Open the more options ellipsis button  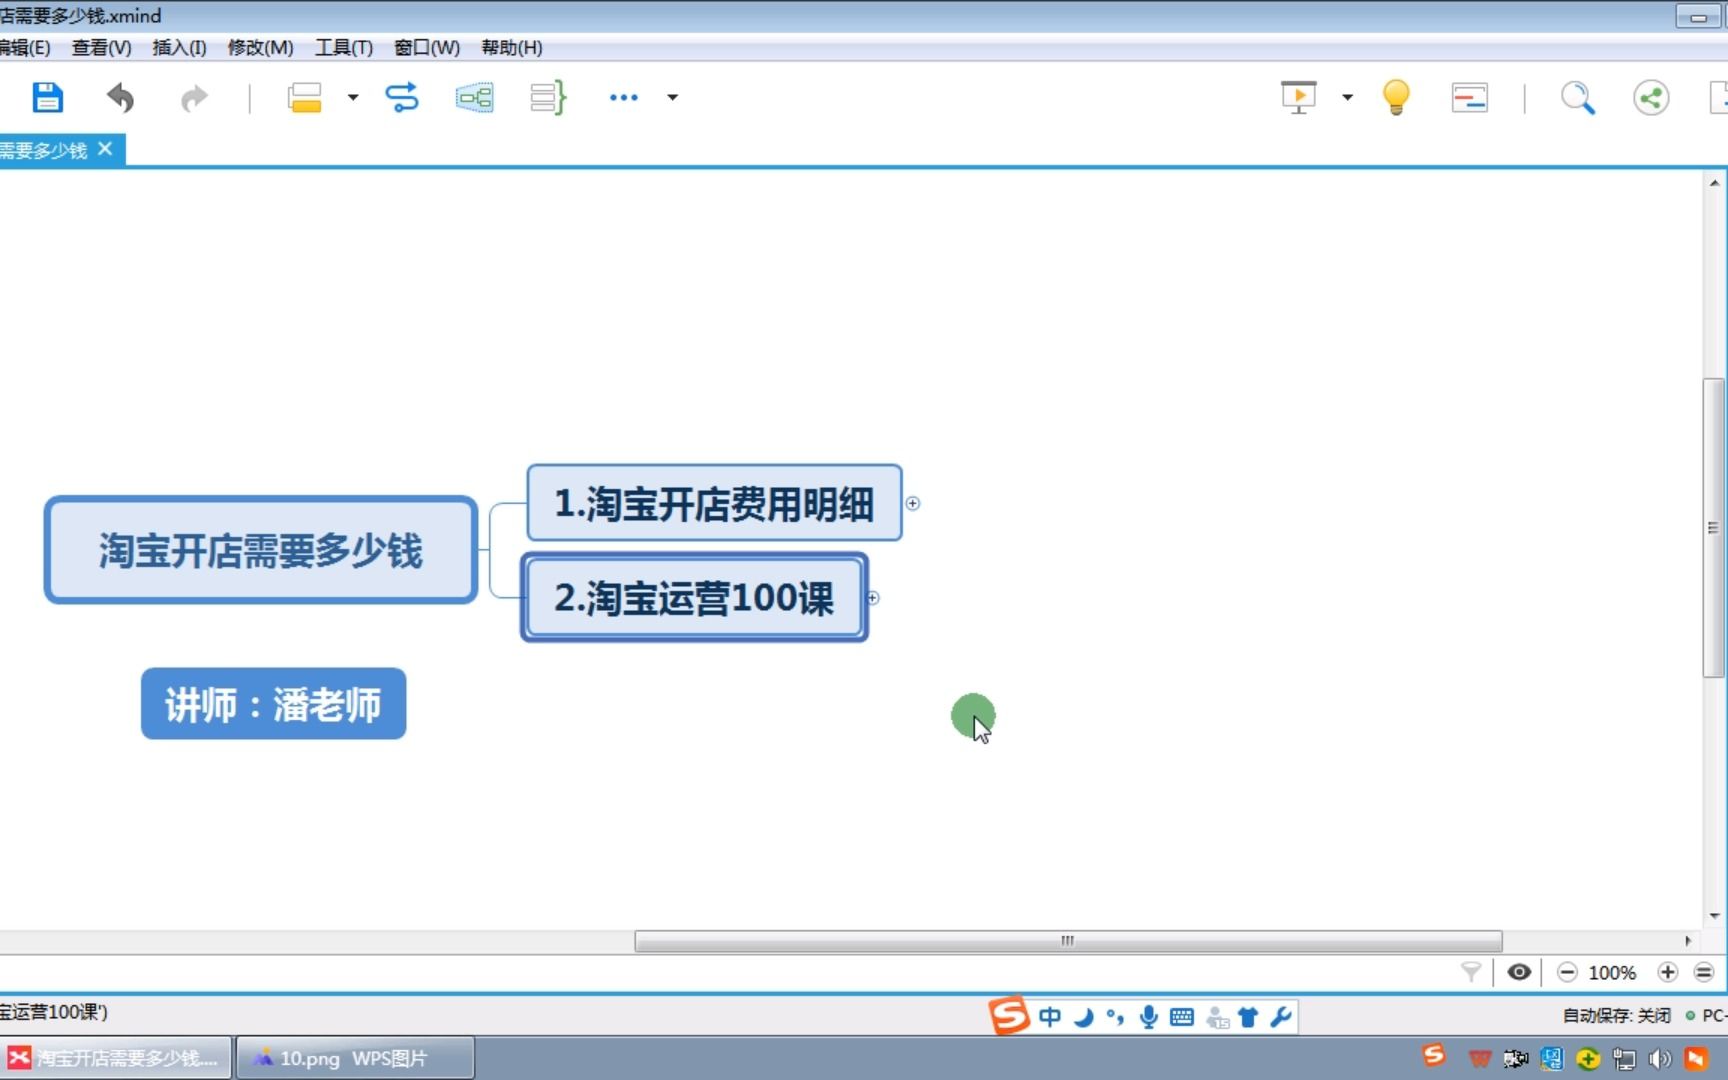(624, 97)
